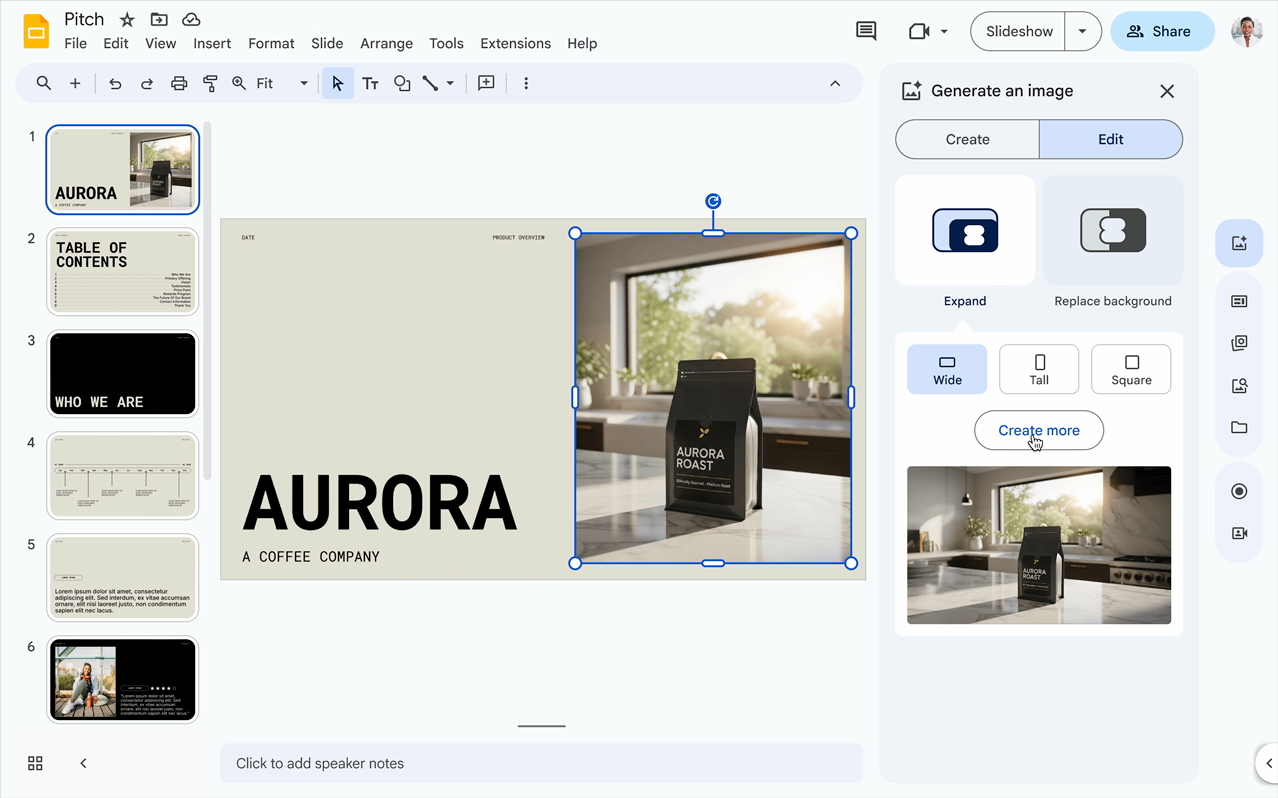Click the add comment toolbar icon
Screen dimensions: 1278x798
coord(486,84)
